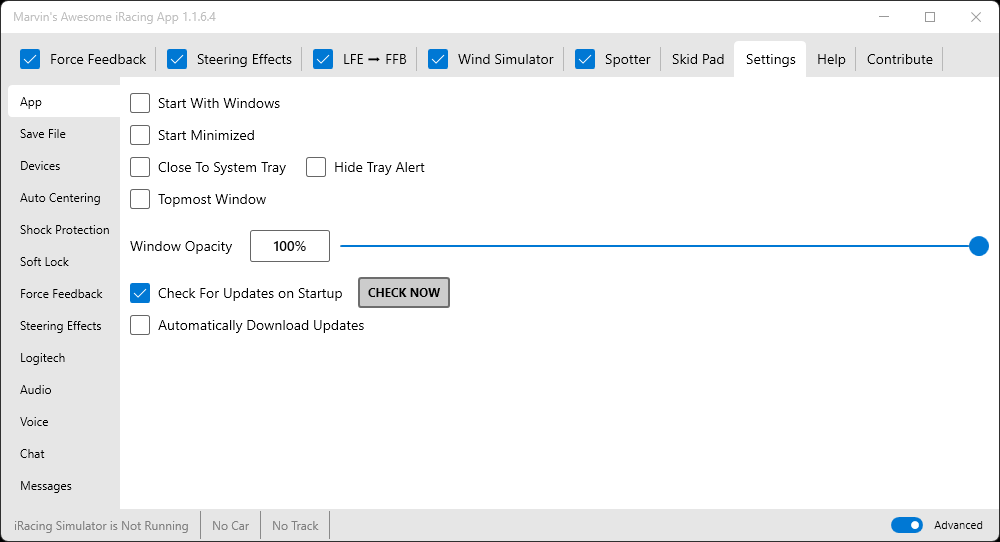Switch to the Help tab
1000x542 pixels.
click(x=831, y=59)
